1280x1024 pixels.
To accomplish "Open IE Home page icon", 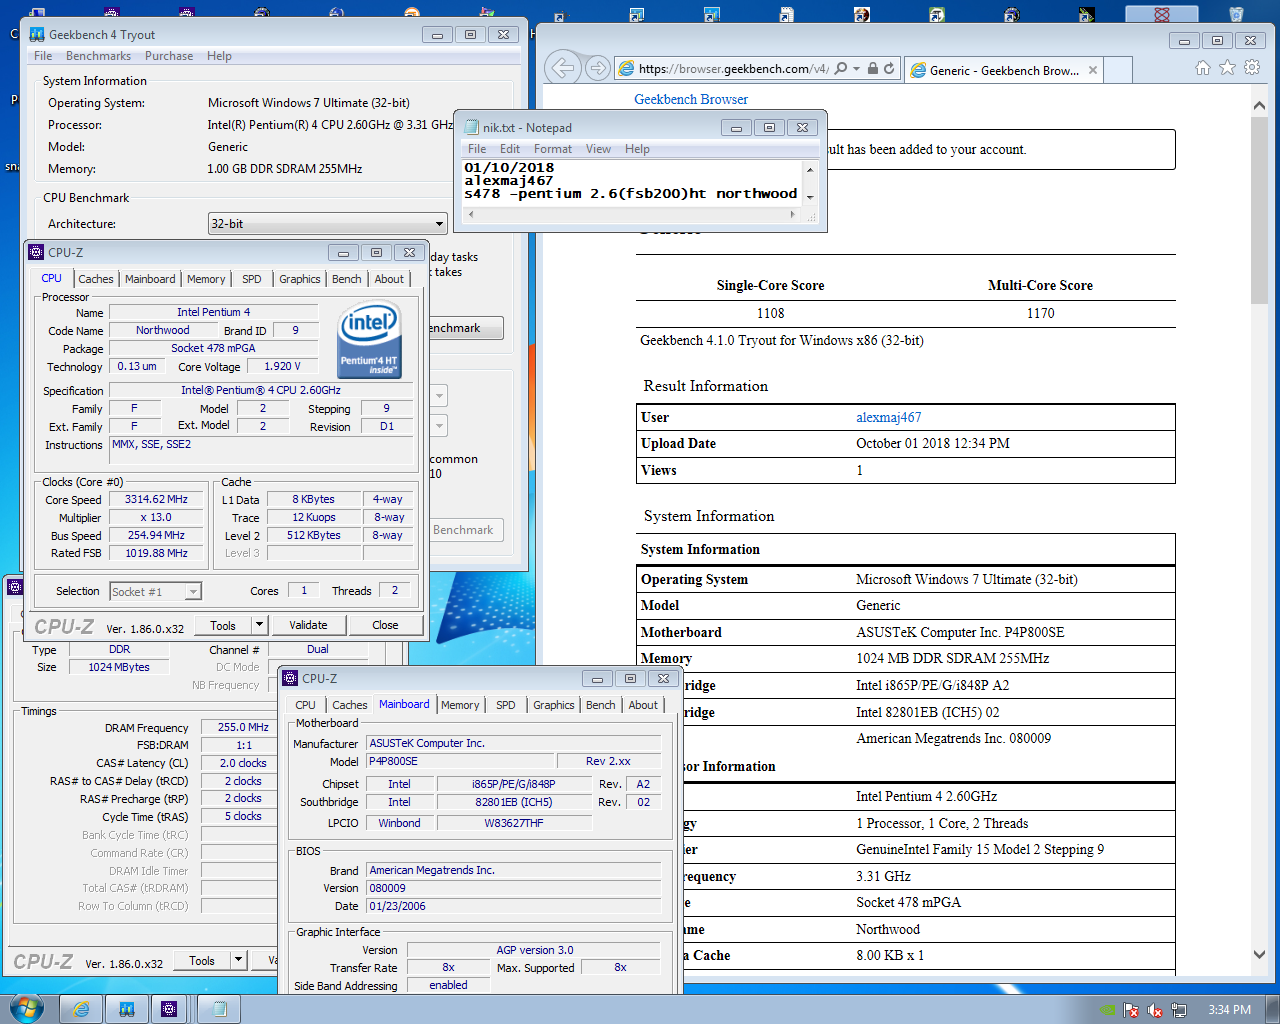I will coord(1202,68).
